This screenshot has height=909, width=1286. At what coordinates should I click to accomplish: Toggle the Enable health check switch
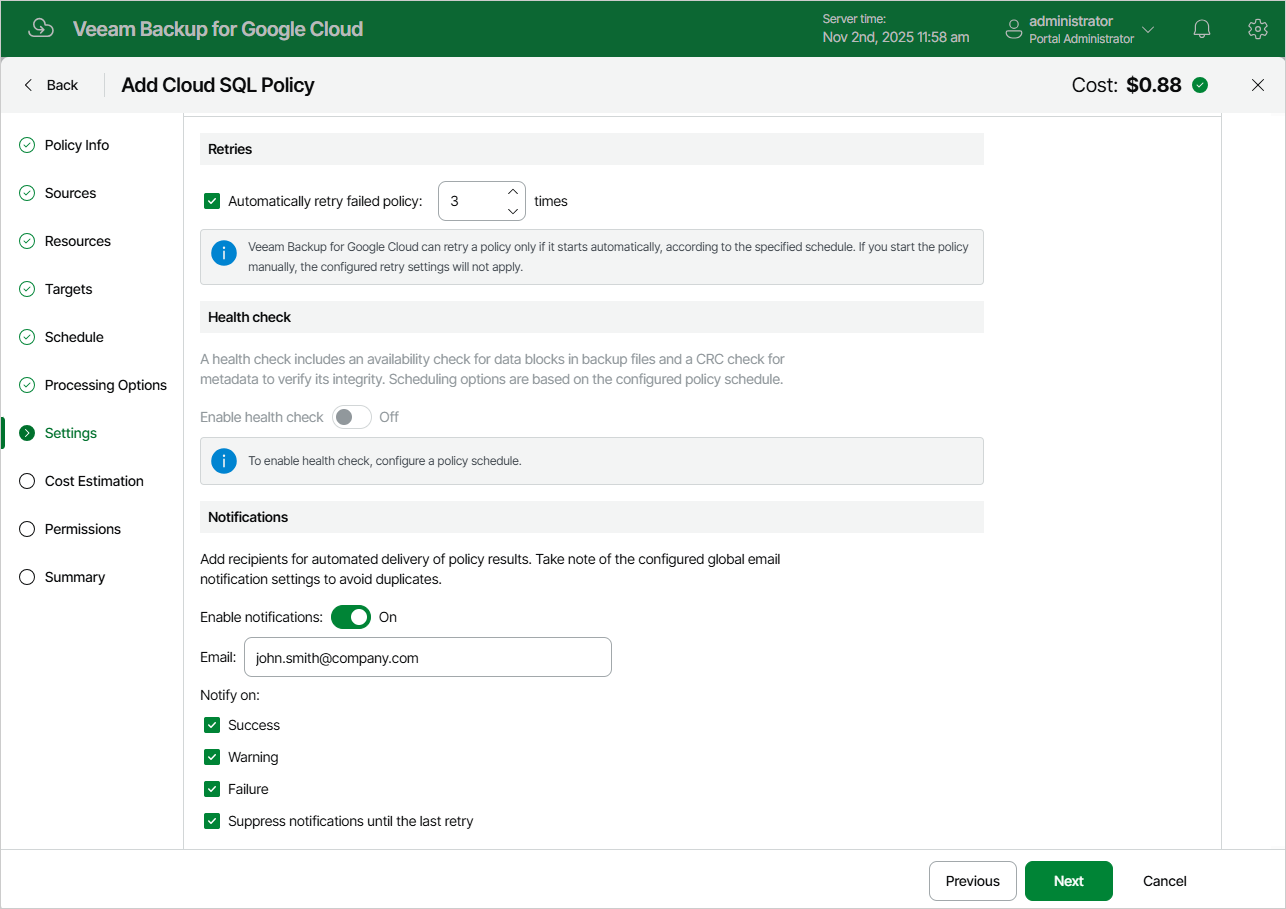(x=352, y=417)
